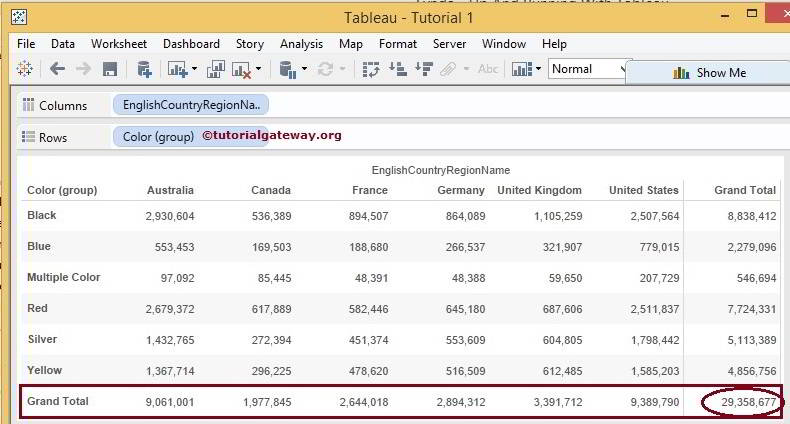The image size is (790, 424).
Task: Click the United States column header
Action: click(x=644, y=190)
